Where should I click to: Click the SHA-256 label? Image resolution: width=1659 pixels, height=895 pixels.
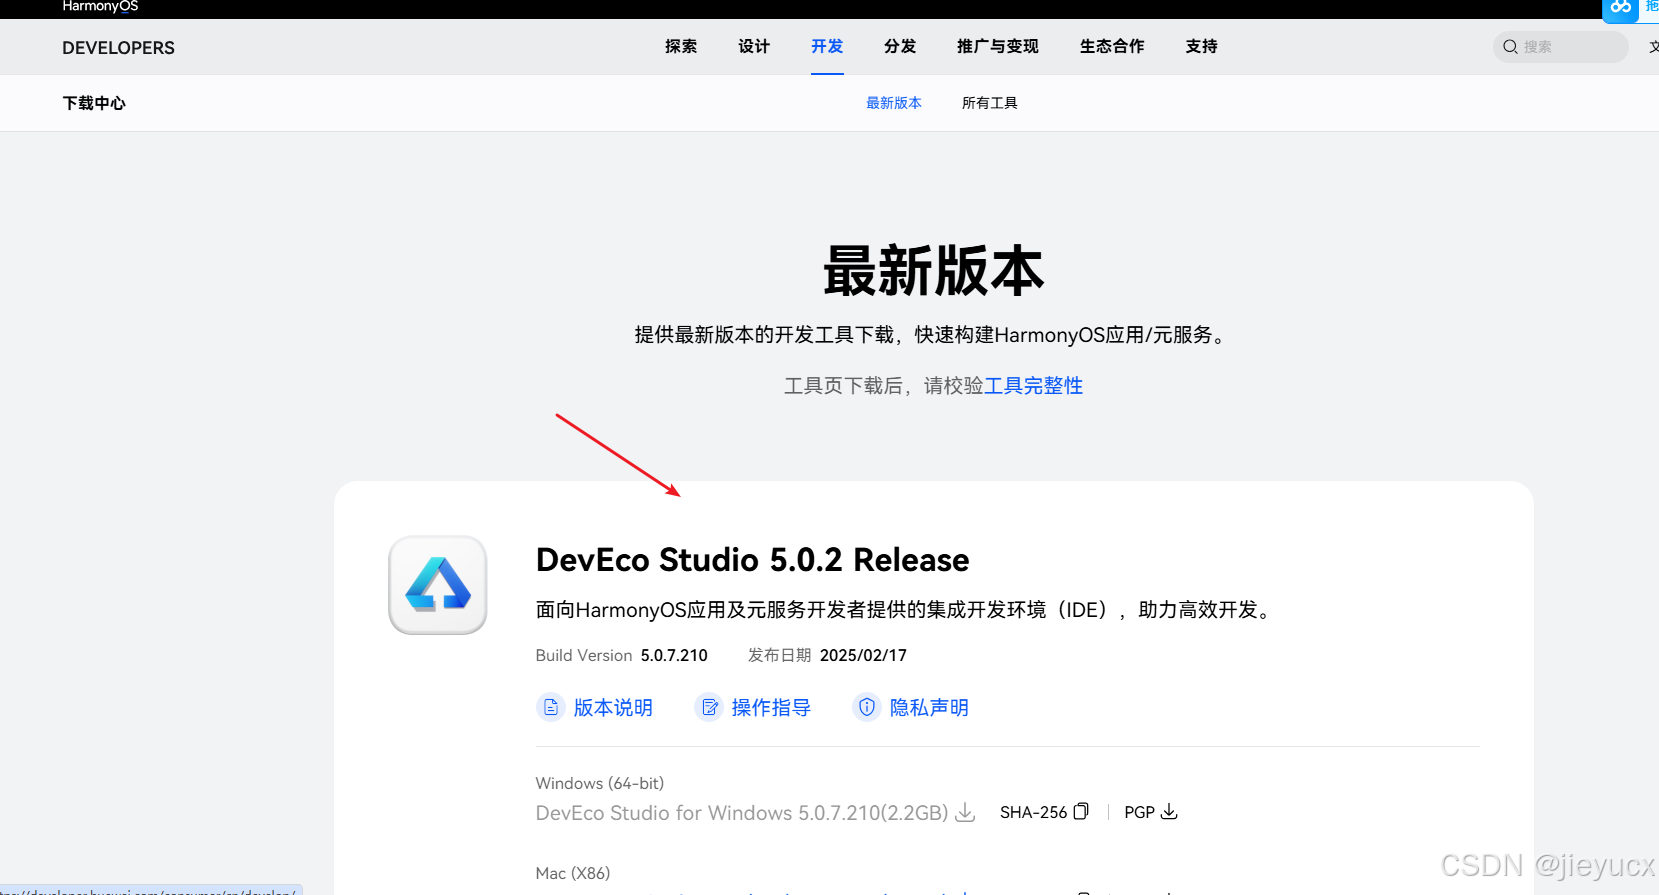tap(1033, 812)
